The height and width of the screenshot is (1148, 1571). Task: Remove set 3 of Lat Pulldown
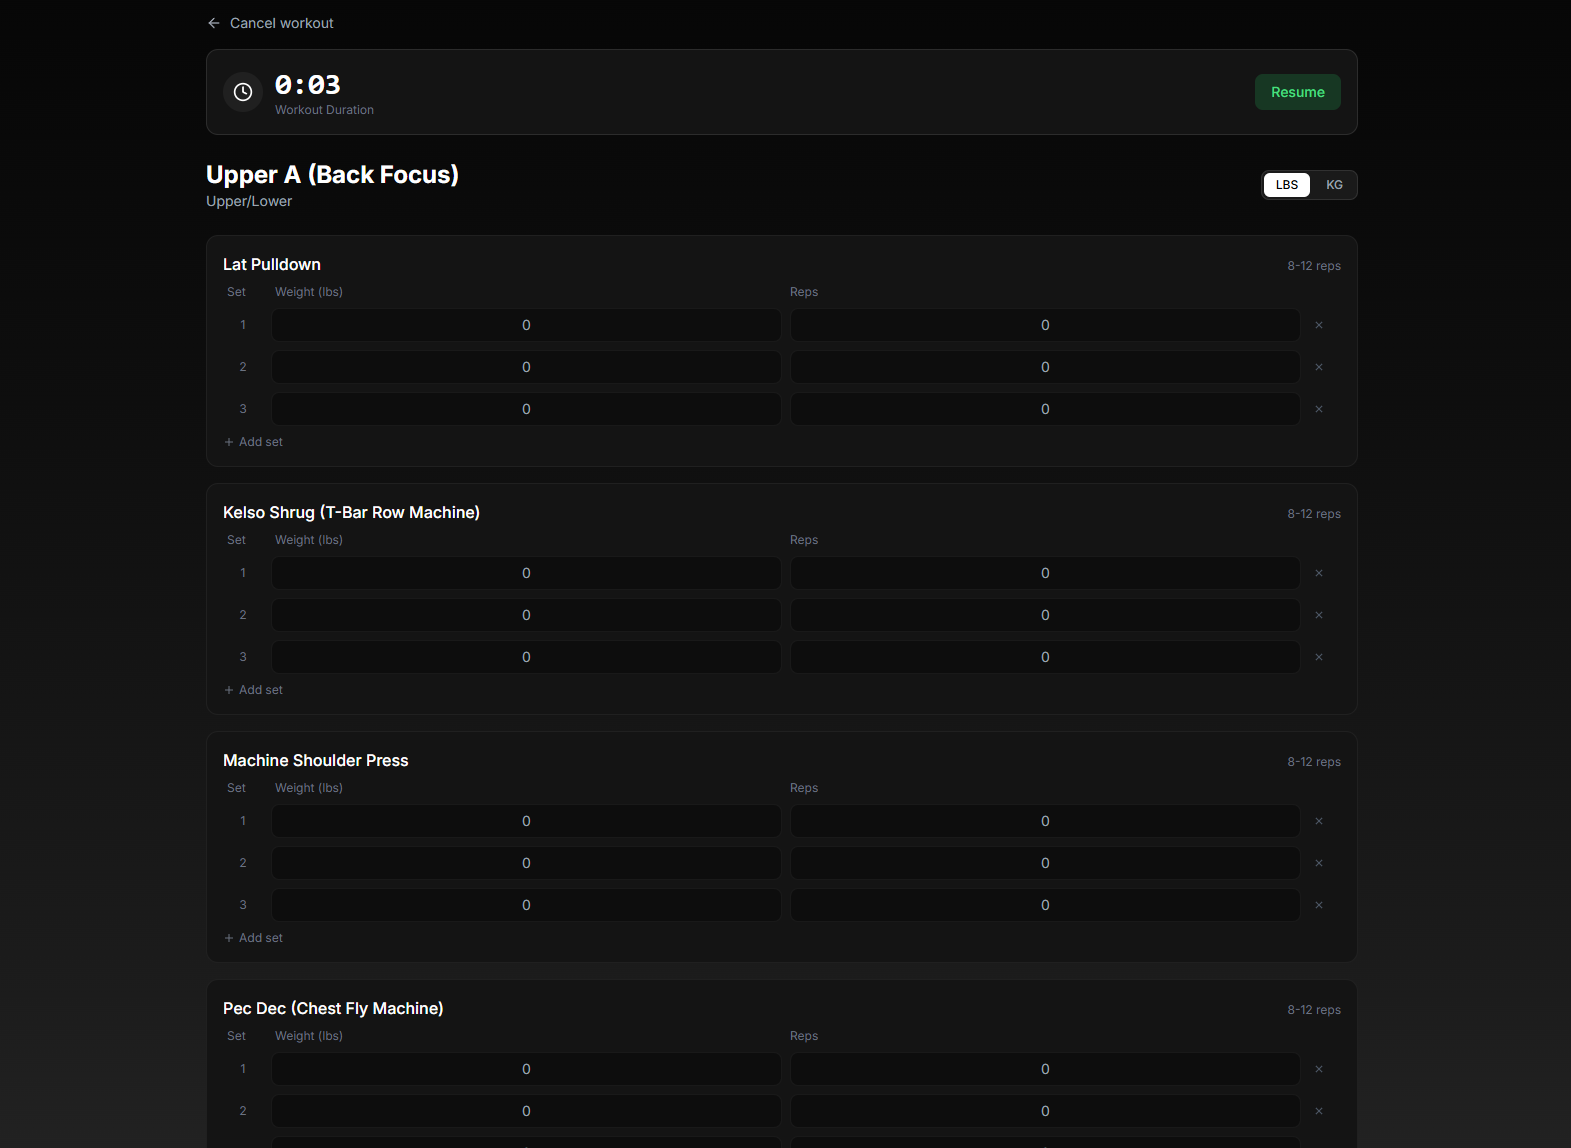(x=1319, y=409)
